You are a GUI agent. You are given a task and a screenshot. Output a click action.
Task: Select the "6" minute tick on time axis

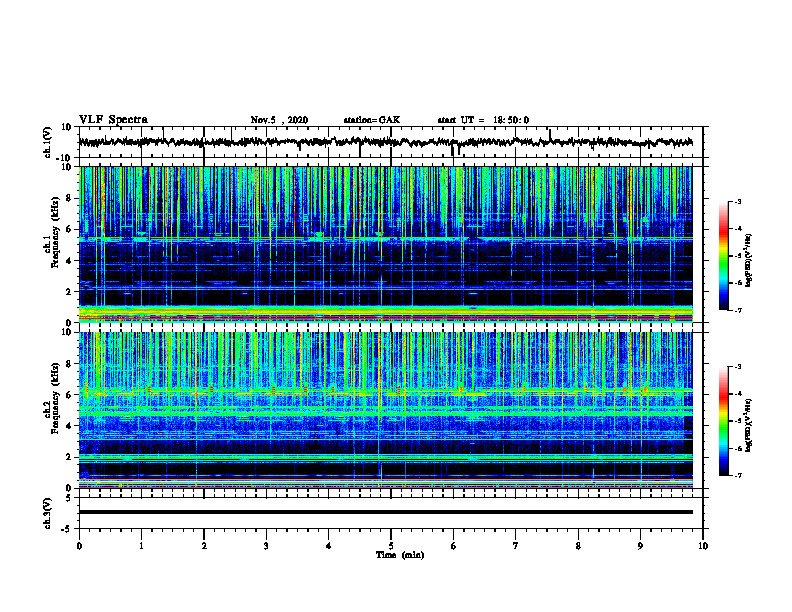point(454,546)
